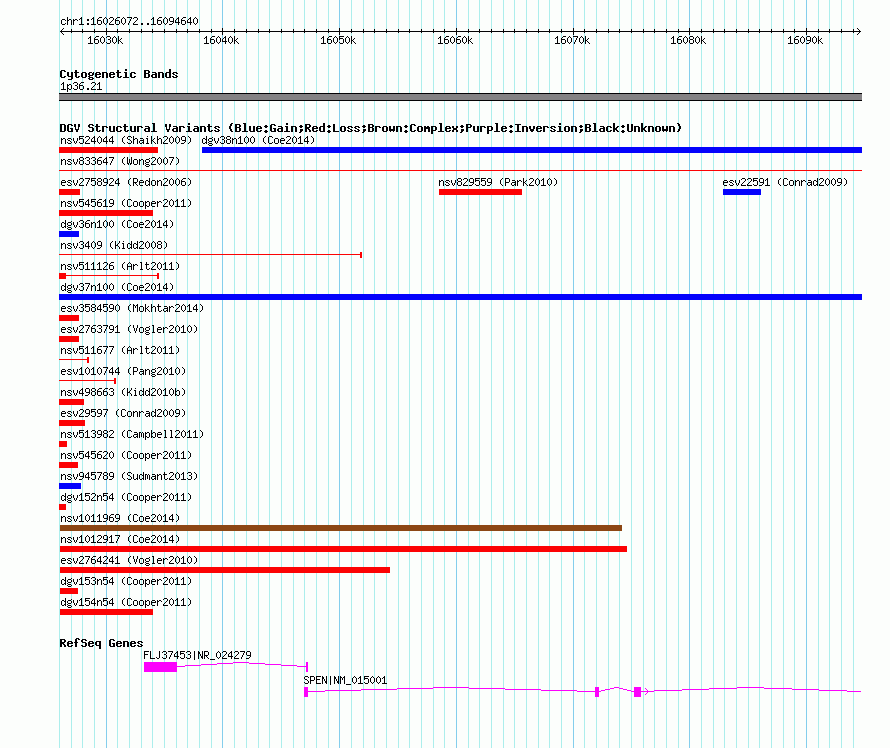The image size is (890, 748).
Task: Select the 1p36.21 cytogenetic band bar
Action: pos(460,97)
